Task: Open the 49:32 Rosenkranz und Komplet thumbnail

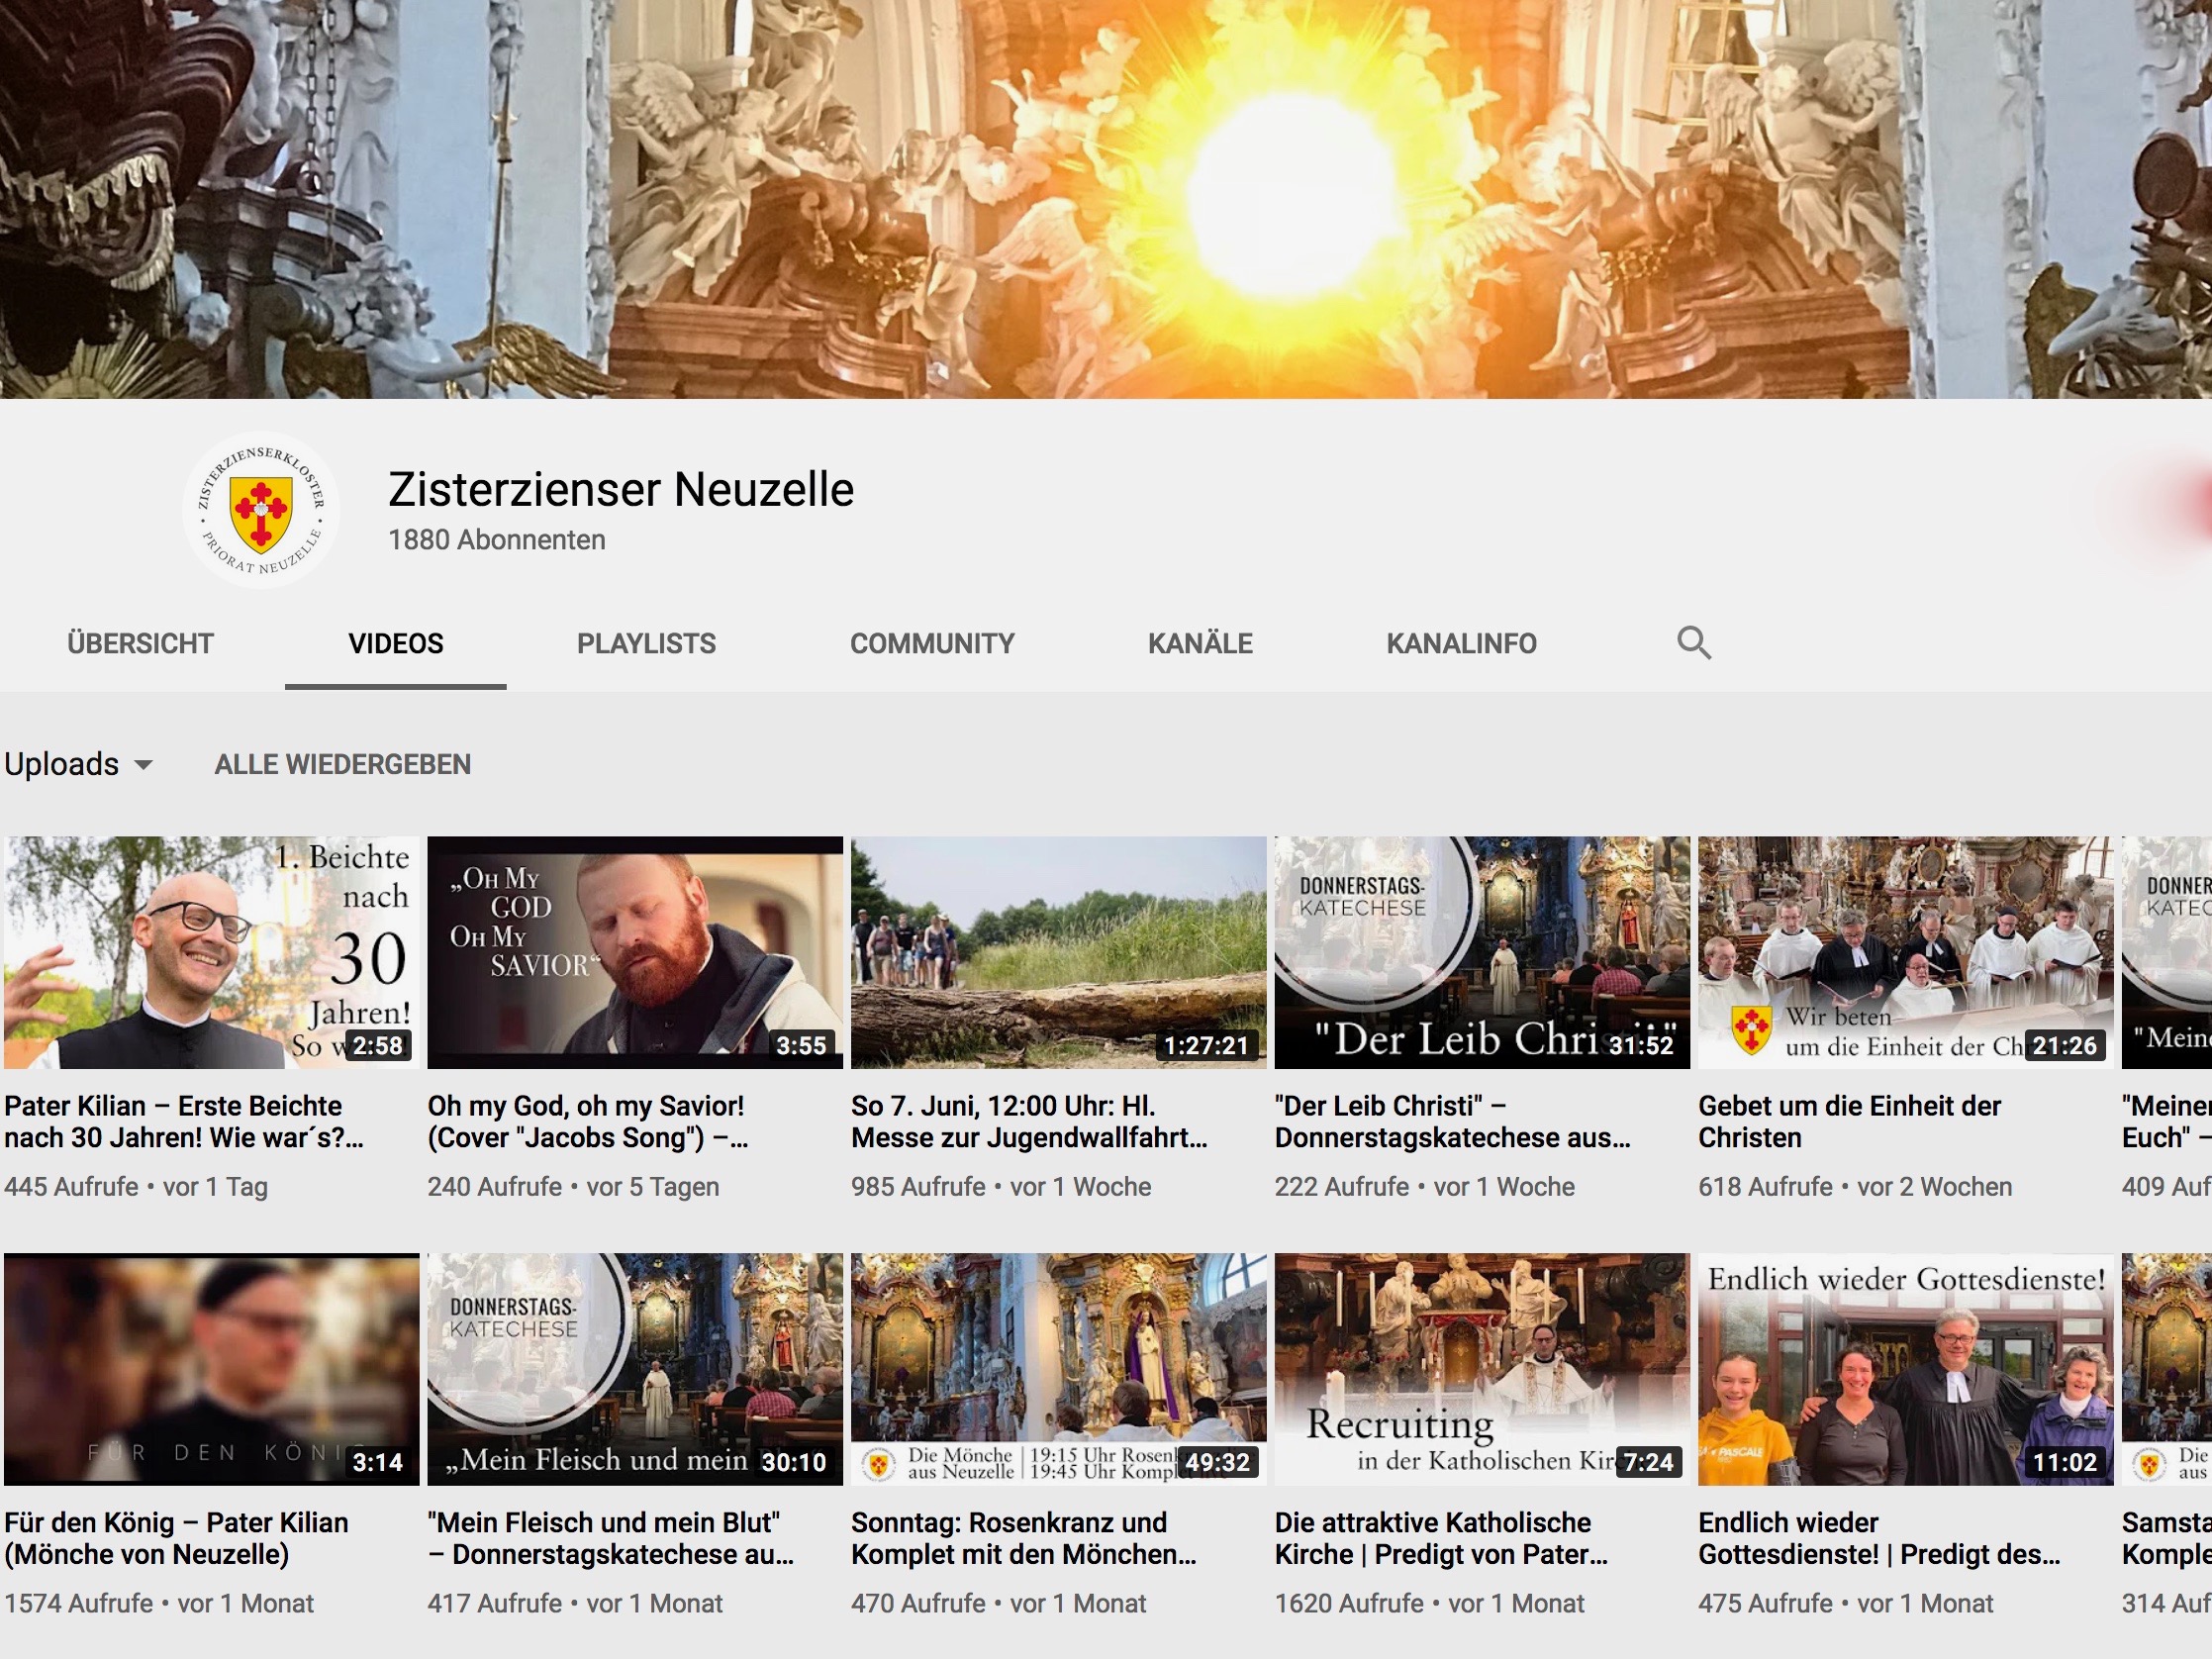Action: (x=1059, y=1369)
